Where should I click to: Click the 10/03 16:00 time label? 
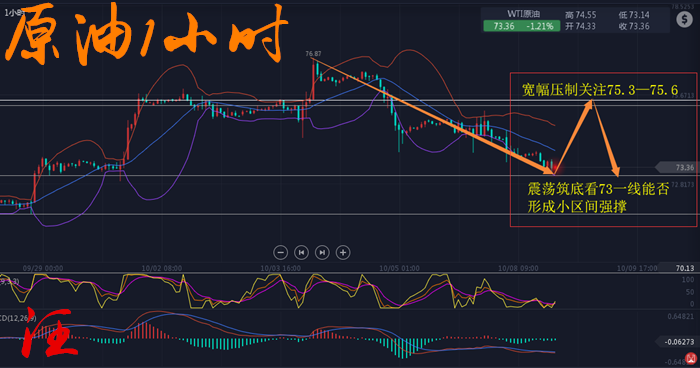pyautogui.click(x=280, y=268)
